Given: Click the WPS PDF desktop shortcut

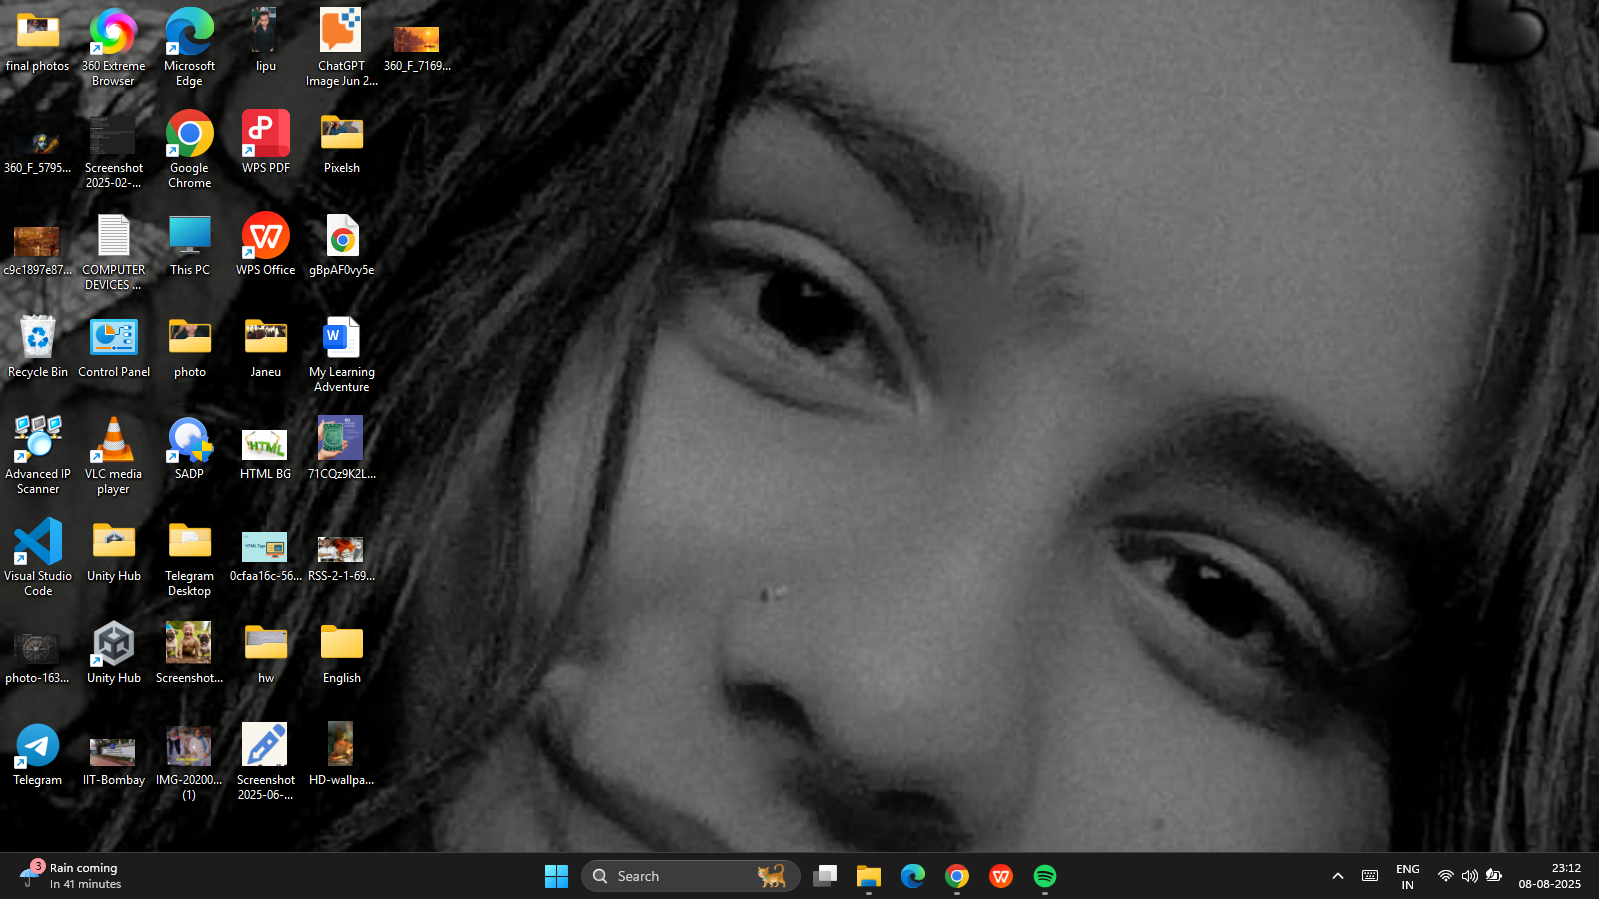Looking at the screenshot, I should [265, 136].
